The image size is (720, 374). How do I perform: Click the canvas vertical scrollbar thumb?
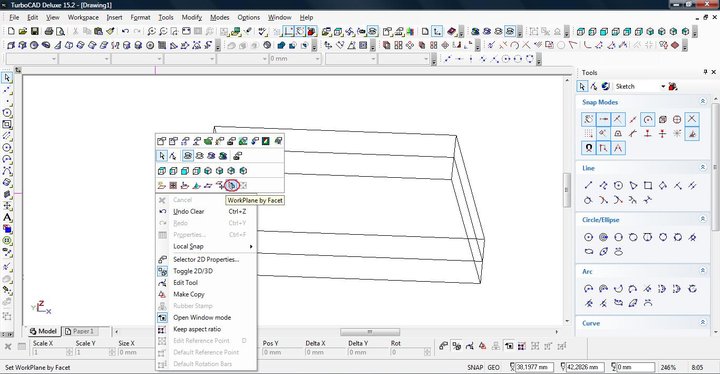[568, 190]
